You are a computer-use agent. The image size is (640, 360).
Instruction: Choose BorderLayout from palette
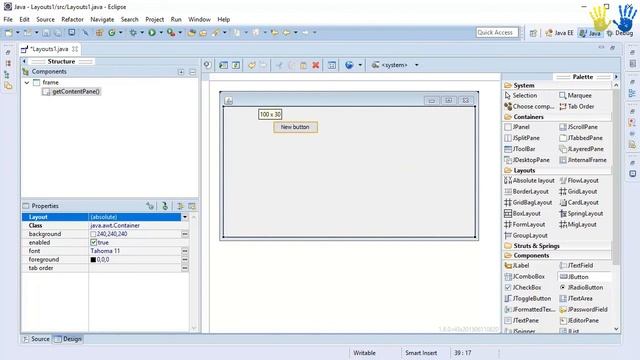point(527,191)
